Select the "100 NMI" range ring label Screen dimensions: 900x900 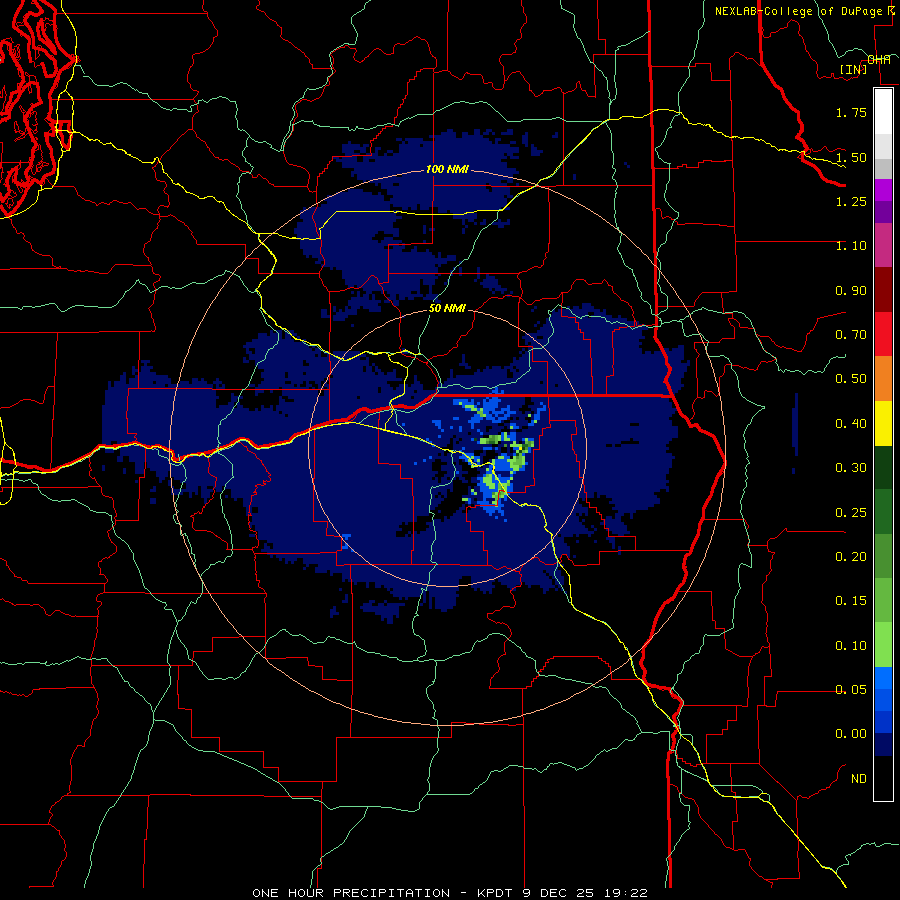[447, 169]
